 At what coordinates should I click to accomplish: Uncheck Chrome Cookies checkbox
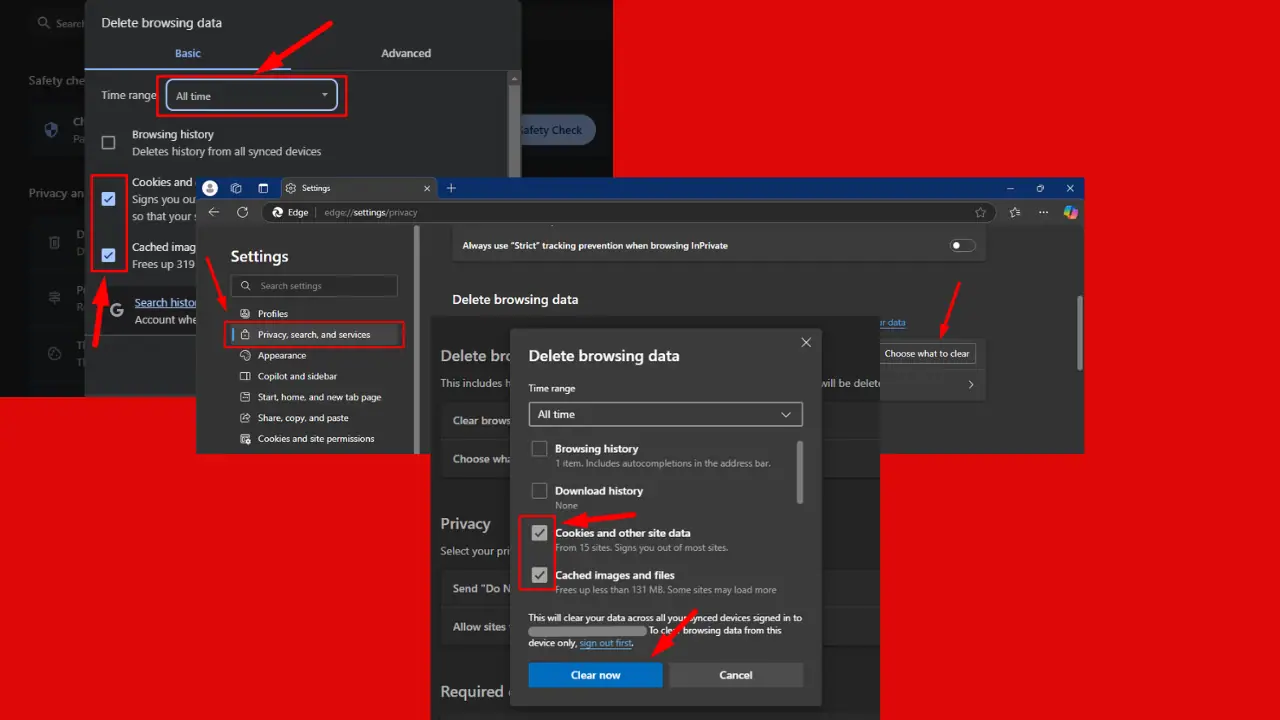coord(109,199)
